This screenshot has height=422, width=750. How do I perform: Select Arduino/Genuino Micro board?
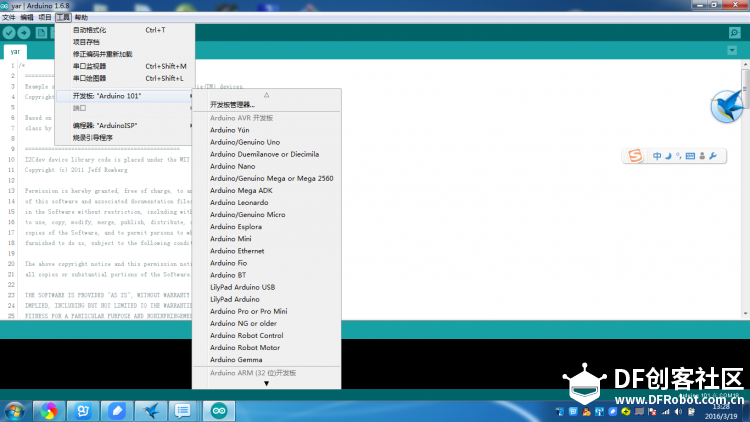pos(266,214)
